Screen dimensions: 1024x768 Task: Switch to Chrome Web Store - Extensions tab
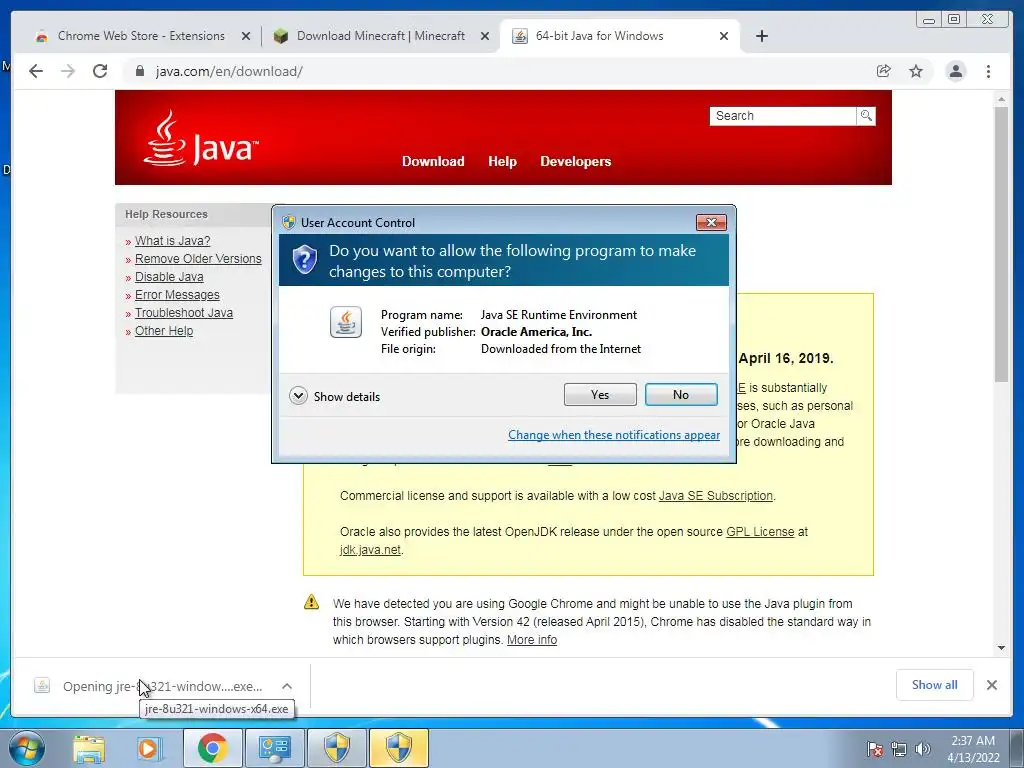141,36
